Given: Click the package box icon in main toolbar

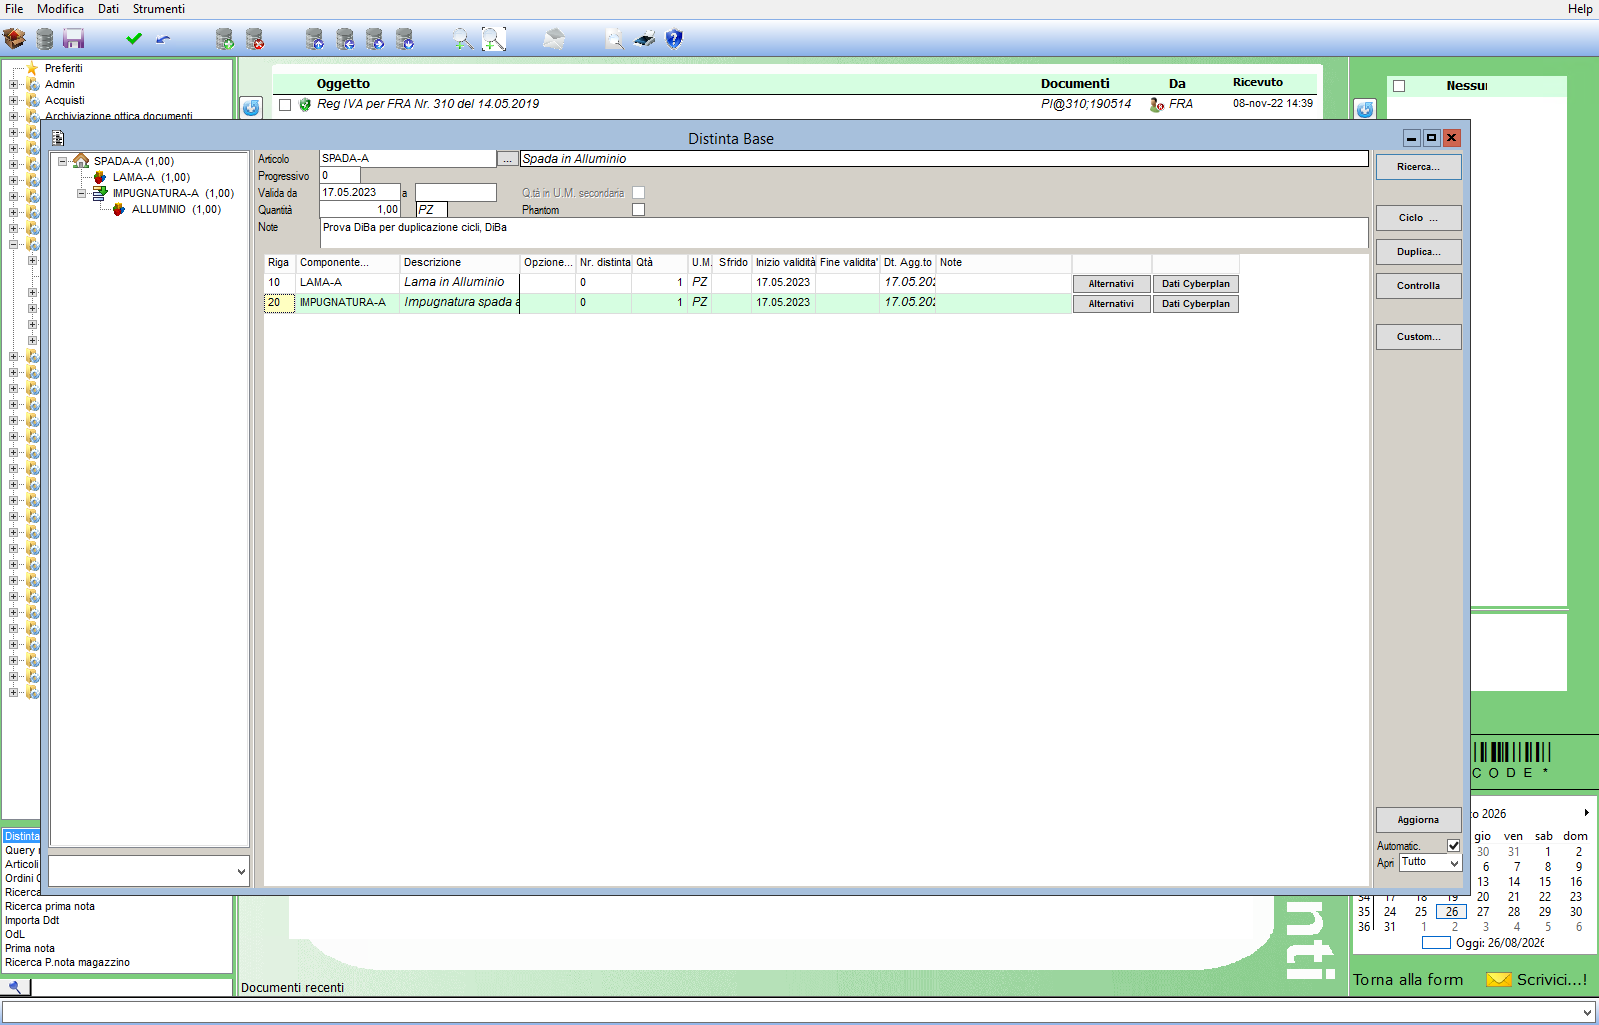Looking at the screenshot, I should [14, 39].
